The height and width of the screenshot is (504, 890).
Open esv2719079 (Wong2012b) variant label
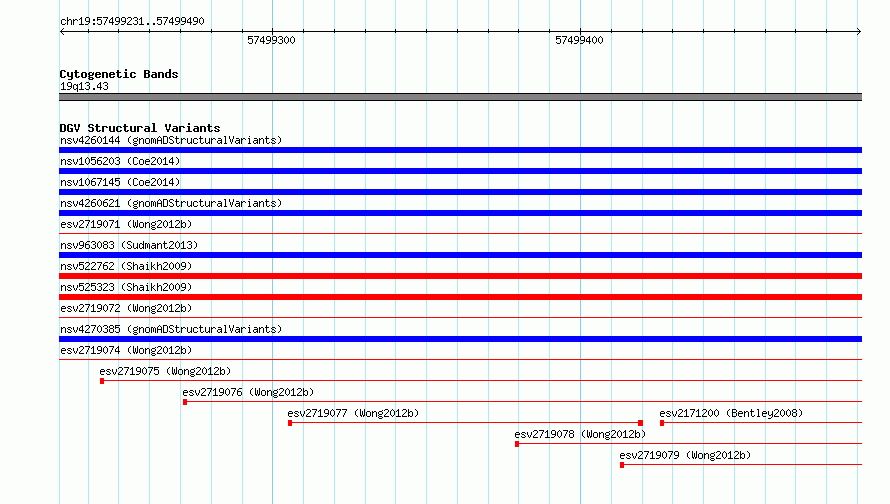click(x=685, y=455)
